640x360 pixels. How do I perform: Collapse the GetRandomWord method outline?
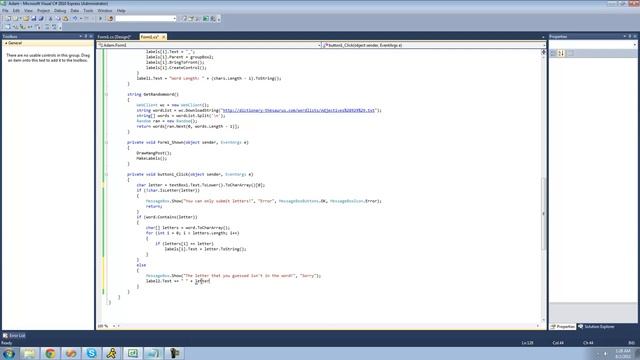[x=107, y=94]
